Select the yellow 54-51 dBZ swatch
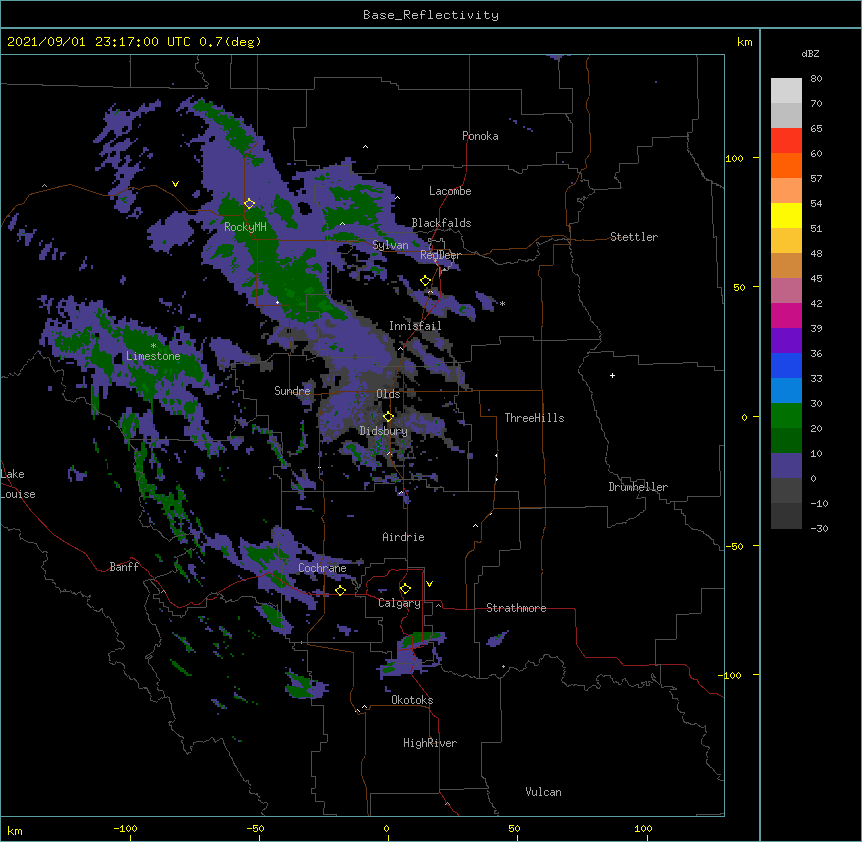The image size is (862, 842). [x=786, y=215]
